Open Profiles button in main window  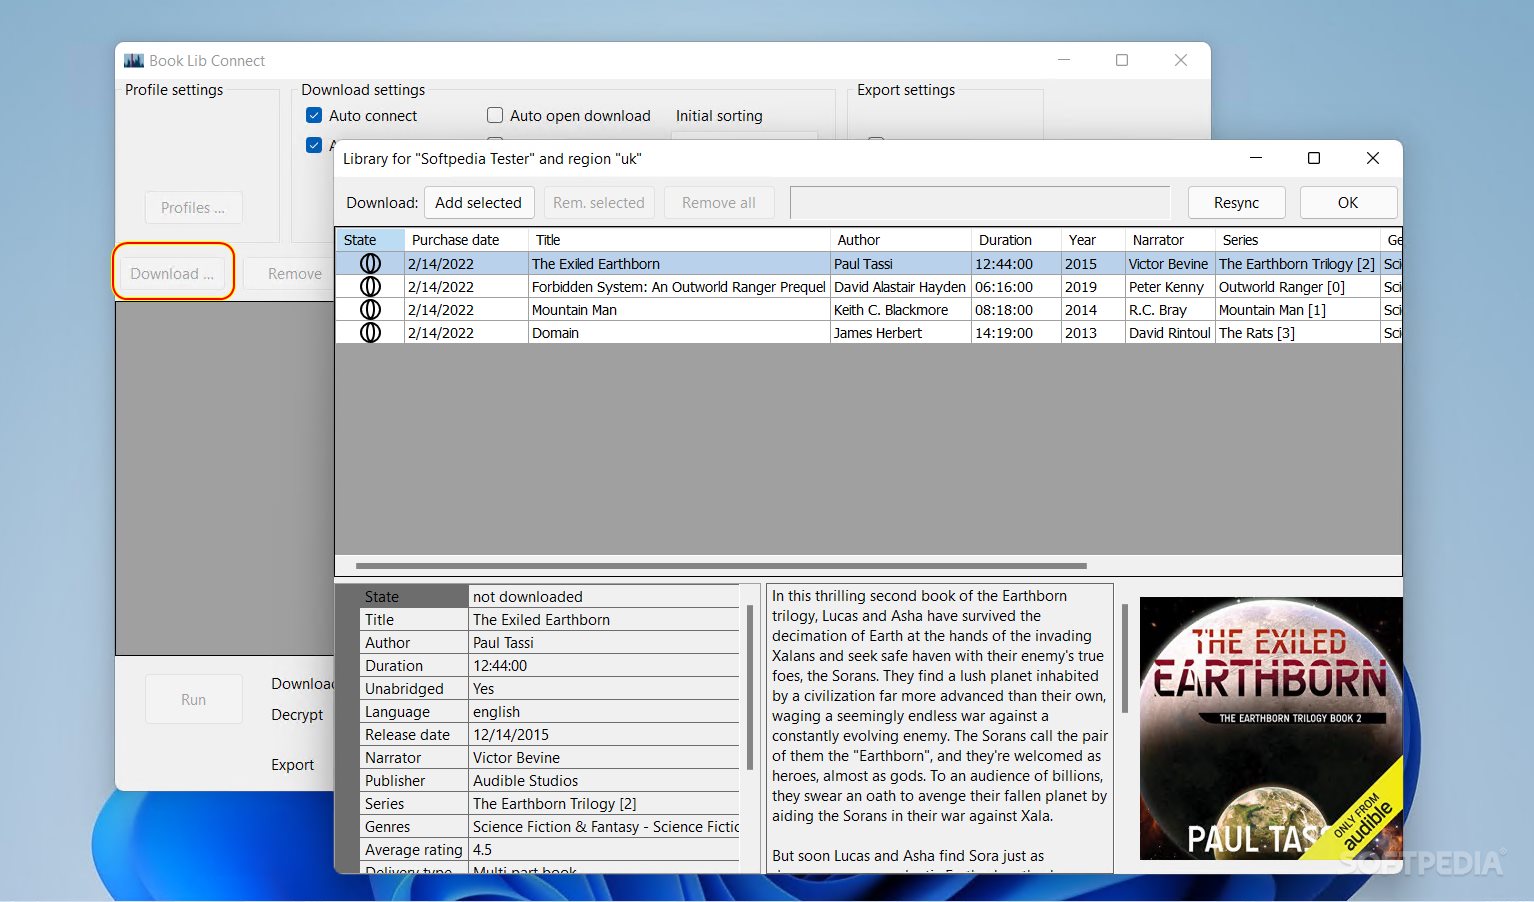click(193, 208)
